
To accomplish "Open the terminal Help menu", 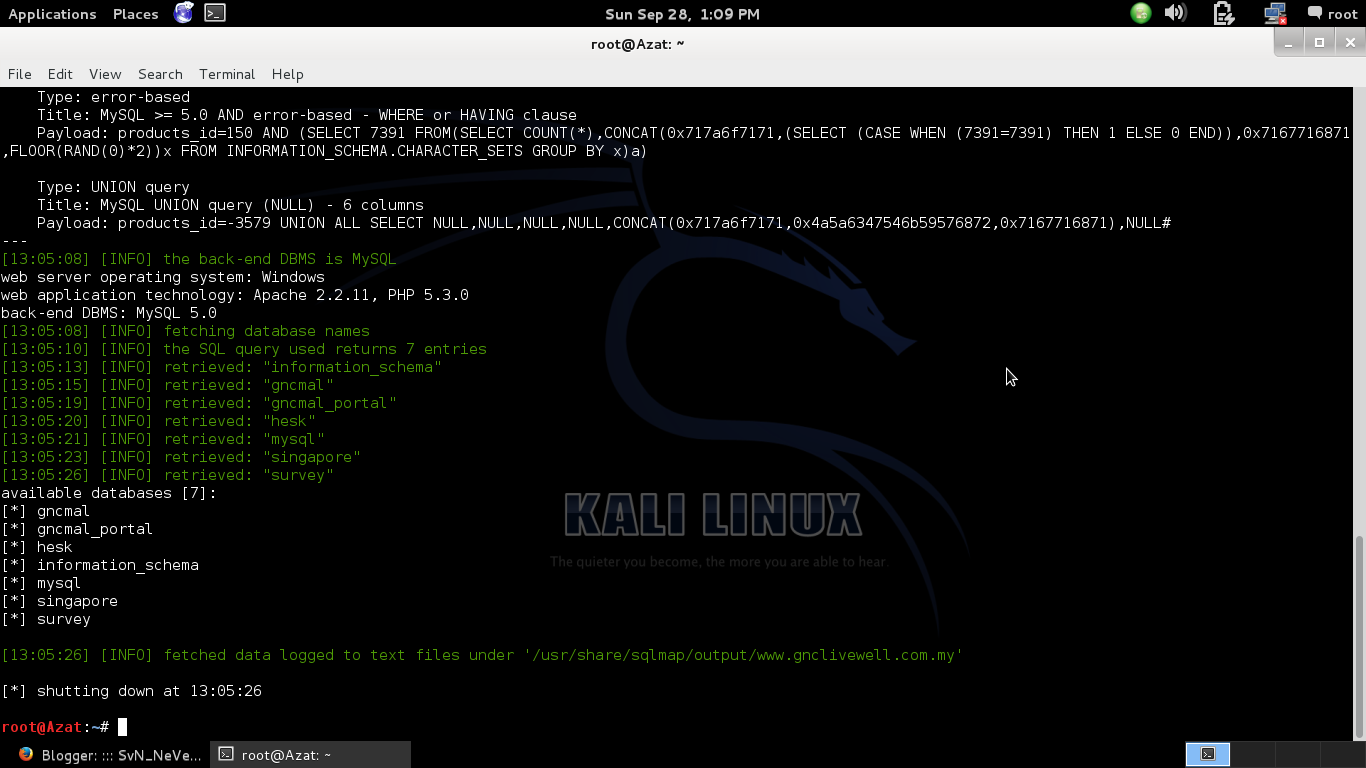I will [287, 74].
